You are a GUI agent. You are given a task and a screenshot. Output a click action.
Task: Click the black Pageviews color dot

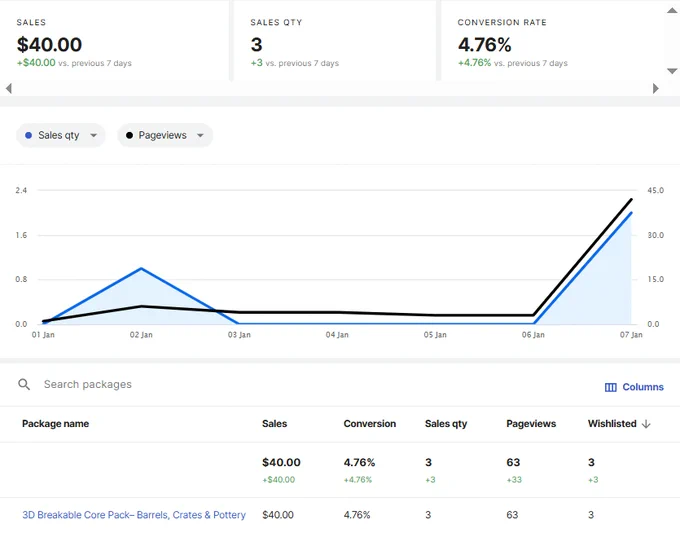(129, 135)
